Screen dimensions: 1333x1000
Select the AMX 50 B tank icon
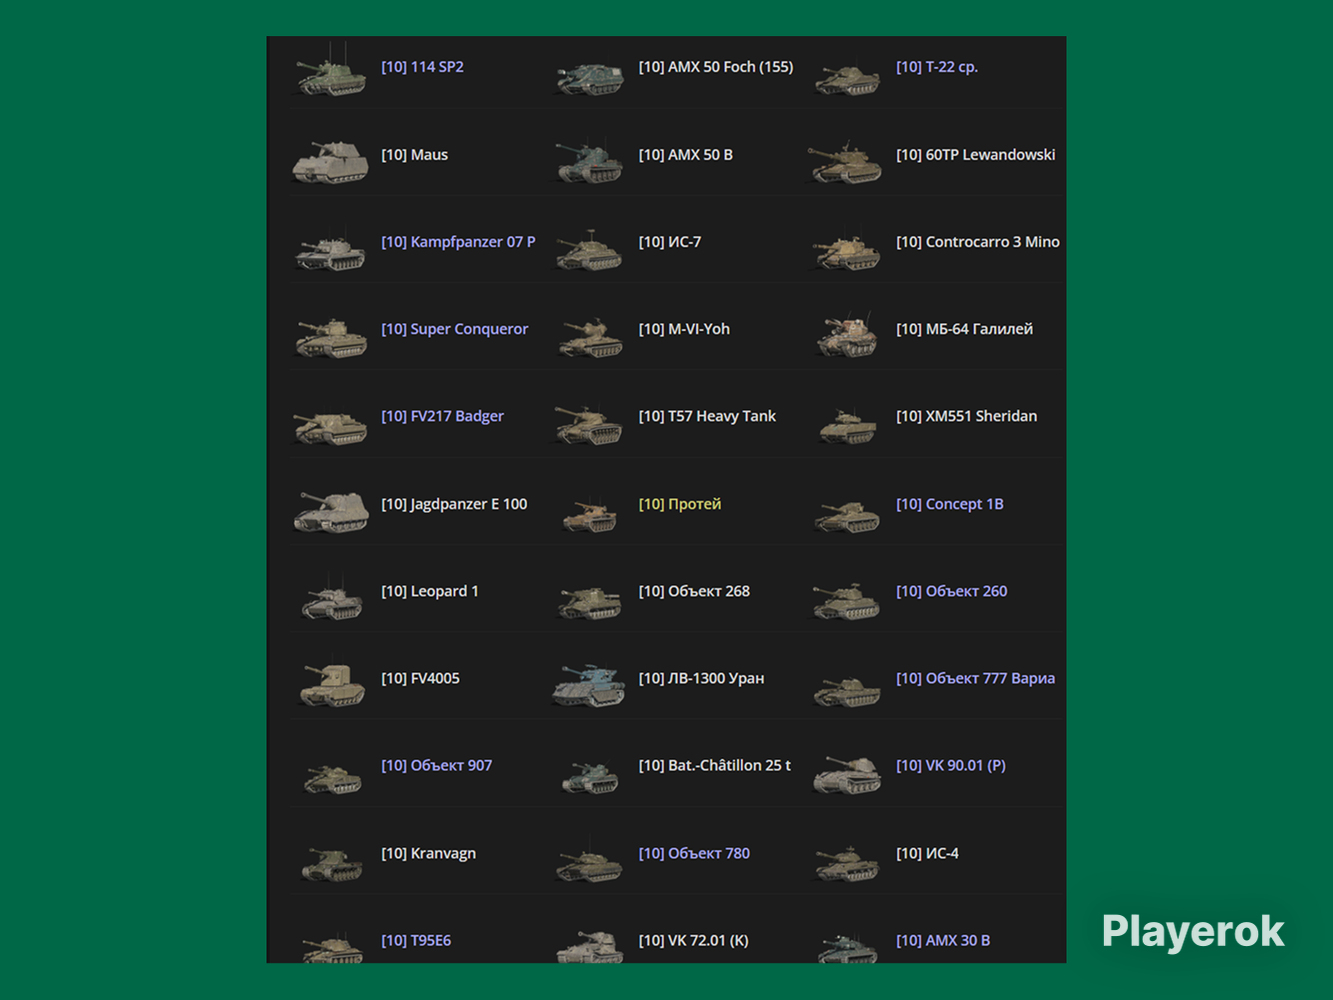589,161
